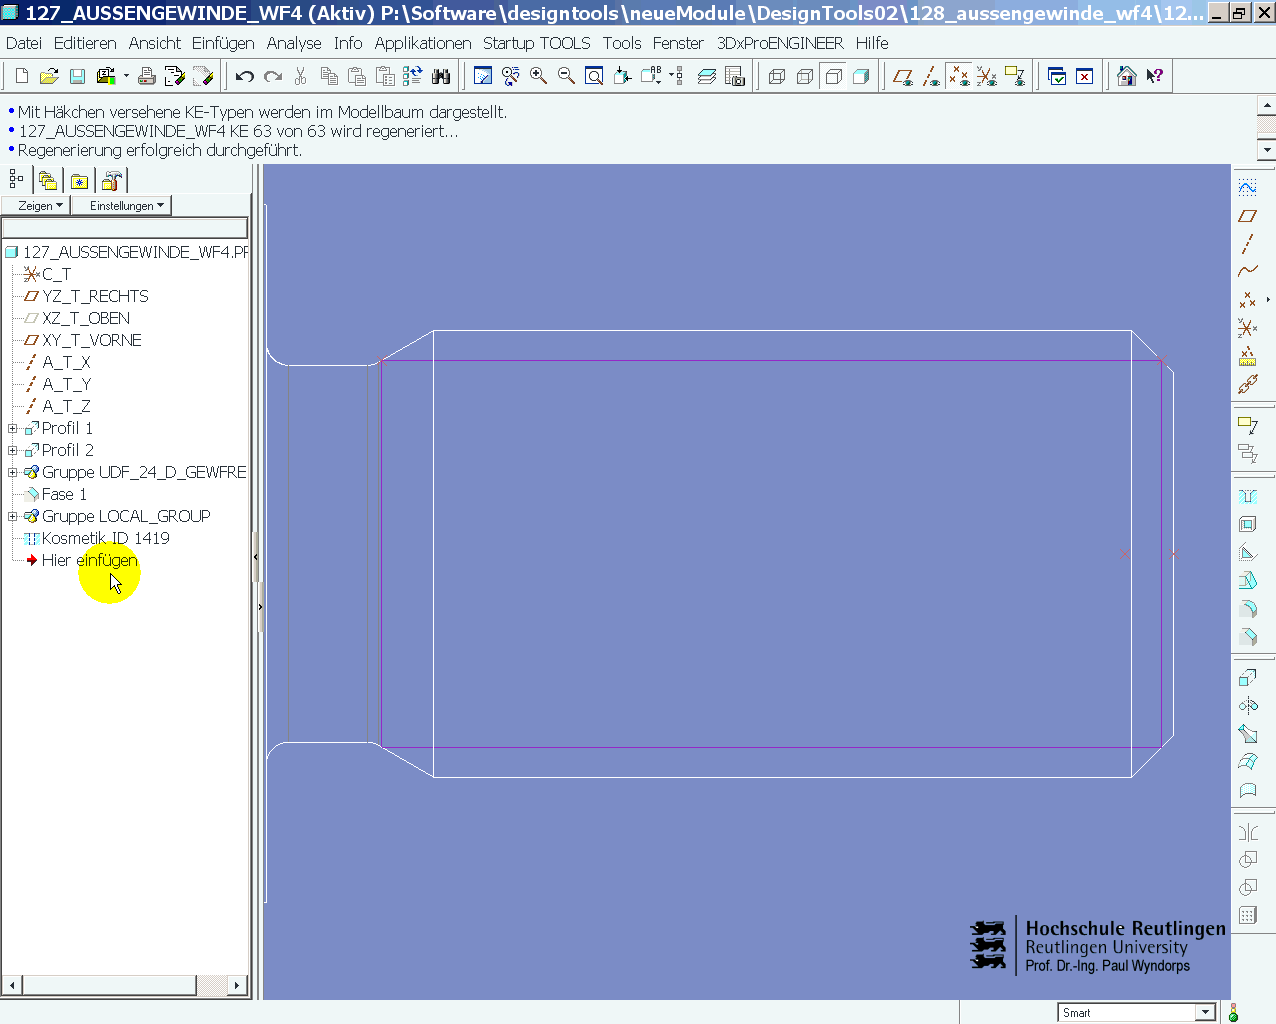Activate the Zoom In magnifier
The width and height of the screenshot is (1276, 1024).
[x=538, y=76]
